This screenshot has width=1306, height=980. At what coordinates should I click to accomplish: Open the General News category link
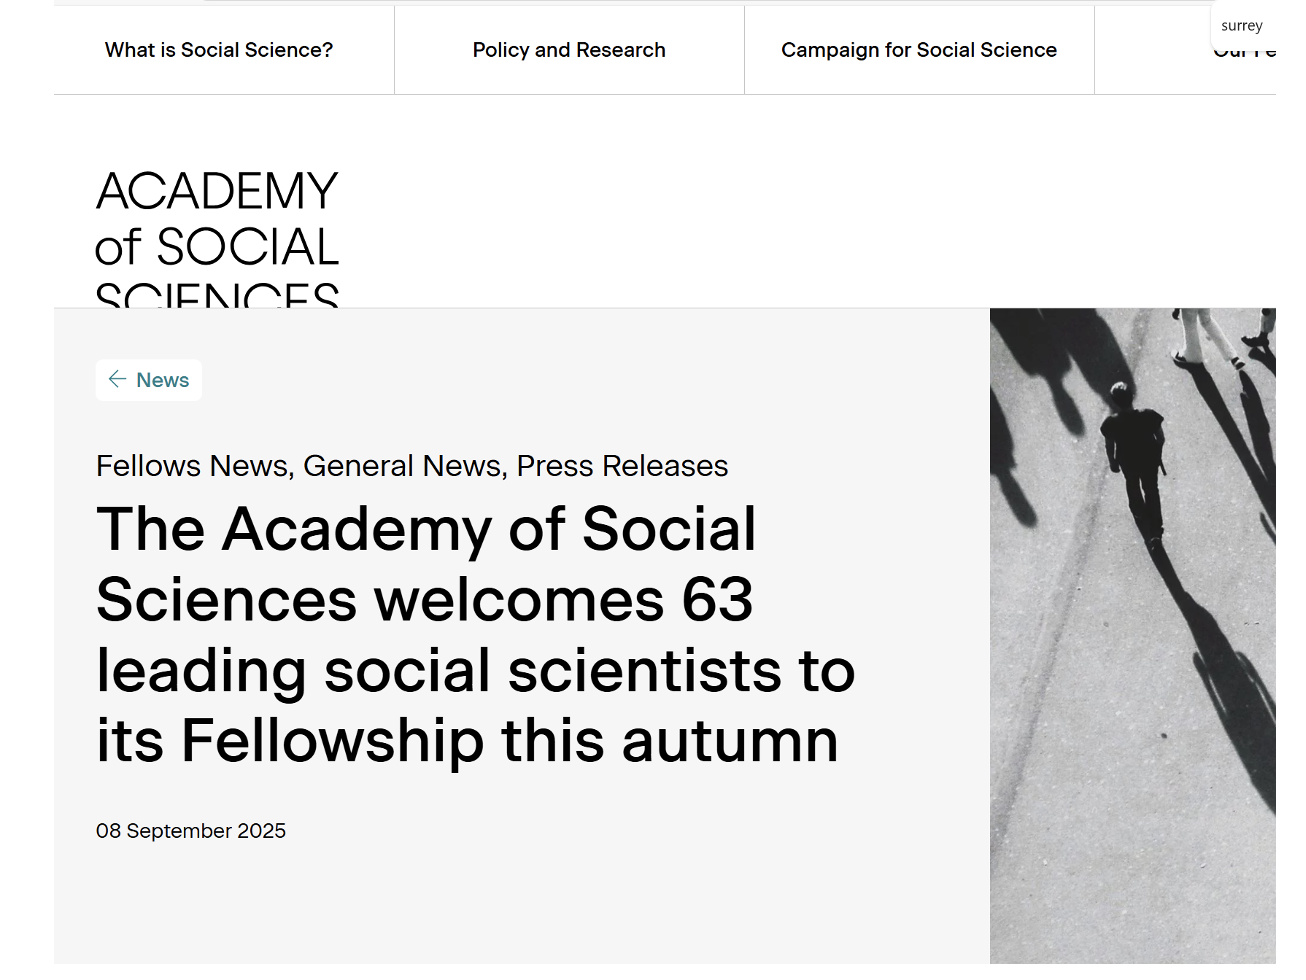click(x=402, y=466)
